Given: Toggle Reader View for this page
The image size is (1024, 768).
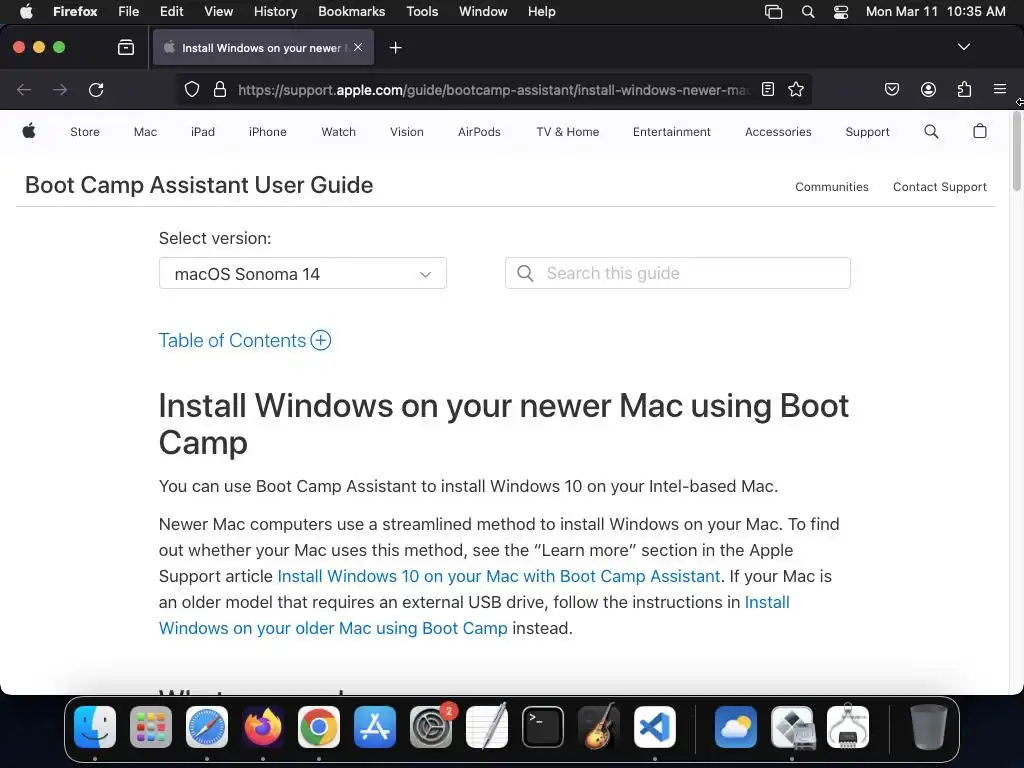Looking at the screenshot, I should tap(768, 89).
